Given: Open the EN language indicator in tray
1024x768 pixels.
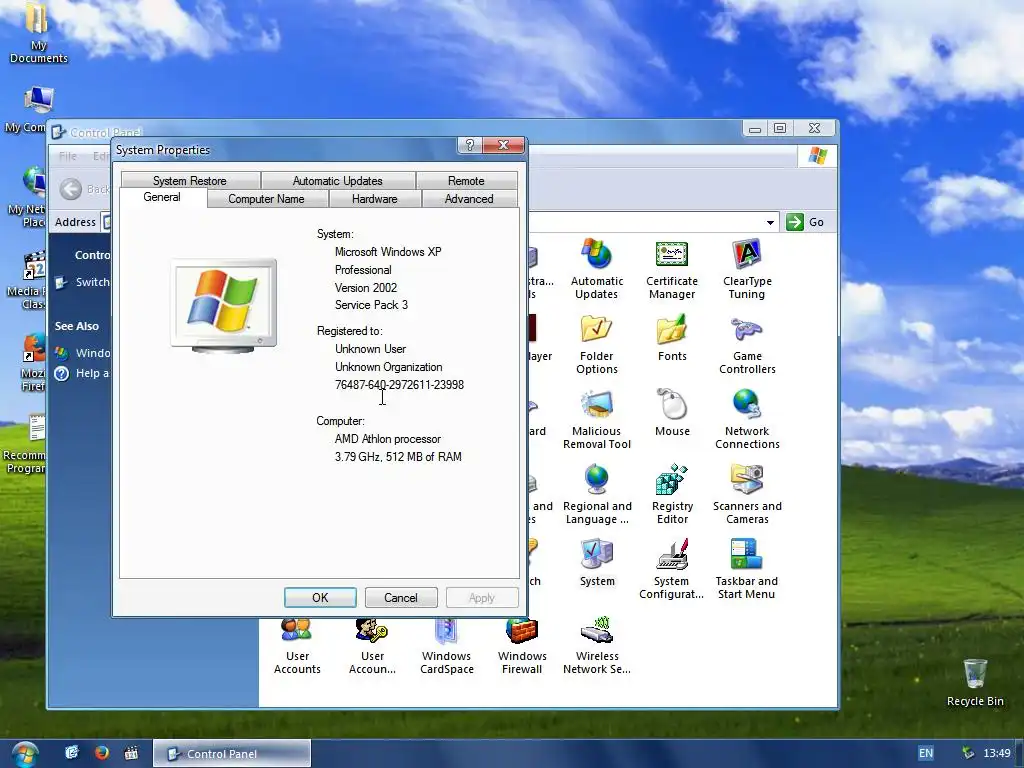Looking at the screenshot, I should pyautogui.click(x=926, y=753).
